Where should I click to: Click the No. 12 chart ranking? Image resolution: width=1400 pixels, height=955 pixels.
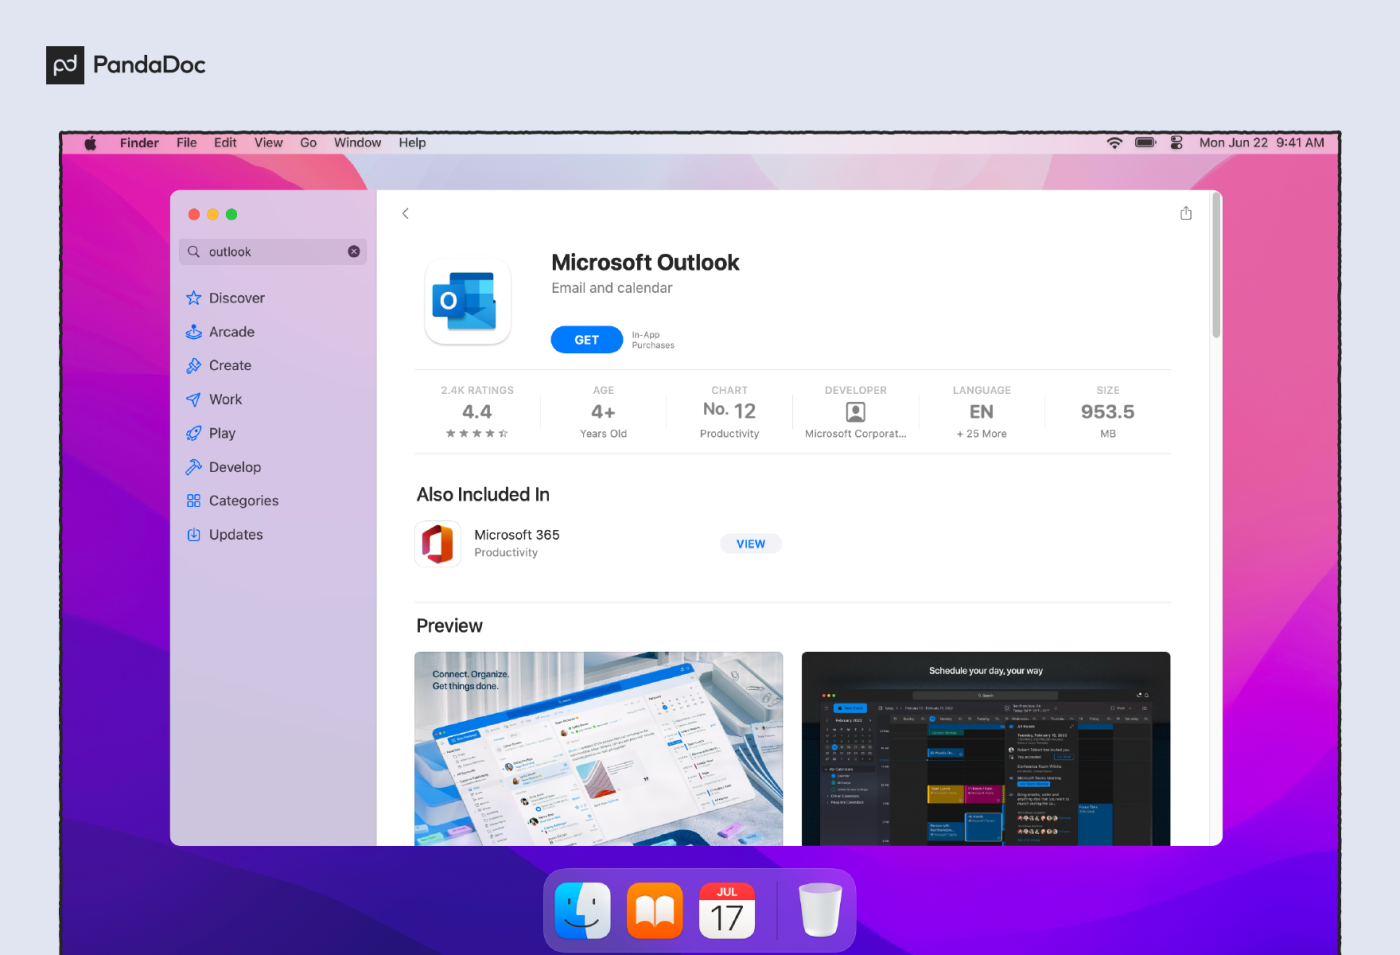(729, 412)
